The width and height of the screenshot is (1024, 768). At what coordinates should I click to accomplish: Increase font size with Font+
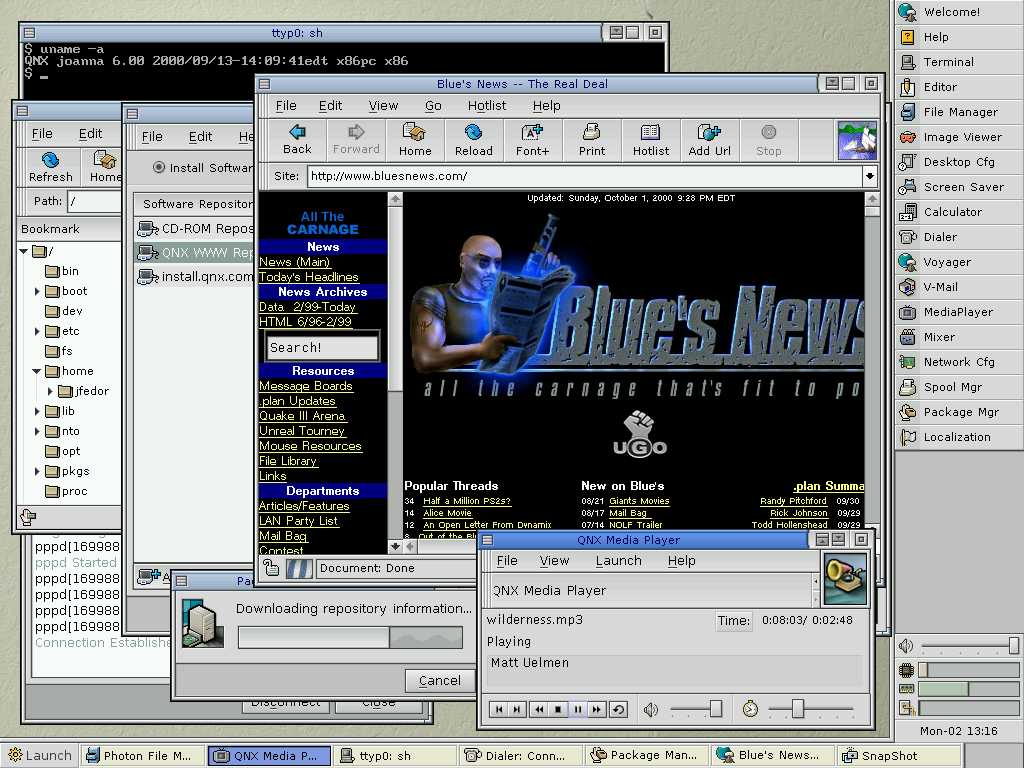(532, 140)
